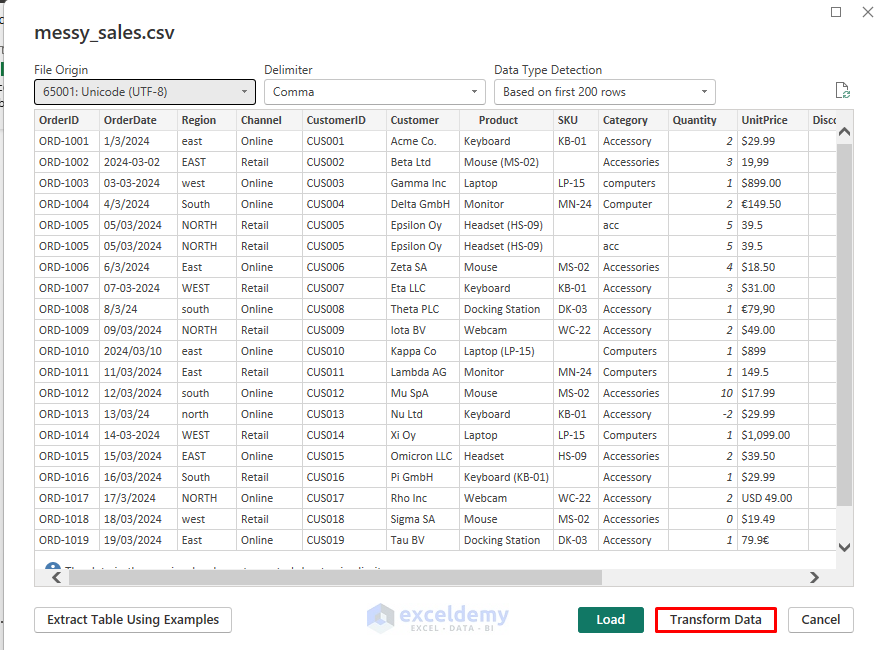Click the messy_sales.csv dialog title
The image size is (877, 650).
pyautogui.click(x=104, y=33)
